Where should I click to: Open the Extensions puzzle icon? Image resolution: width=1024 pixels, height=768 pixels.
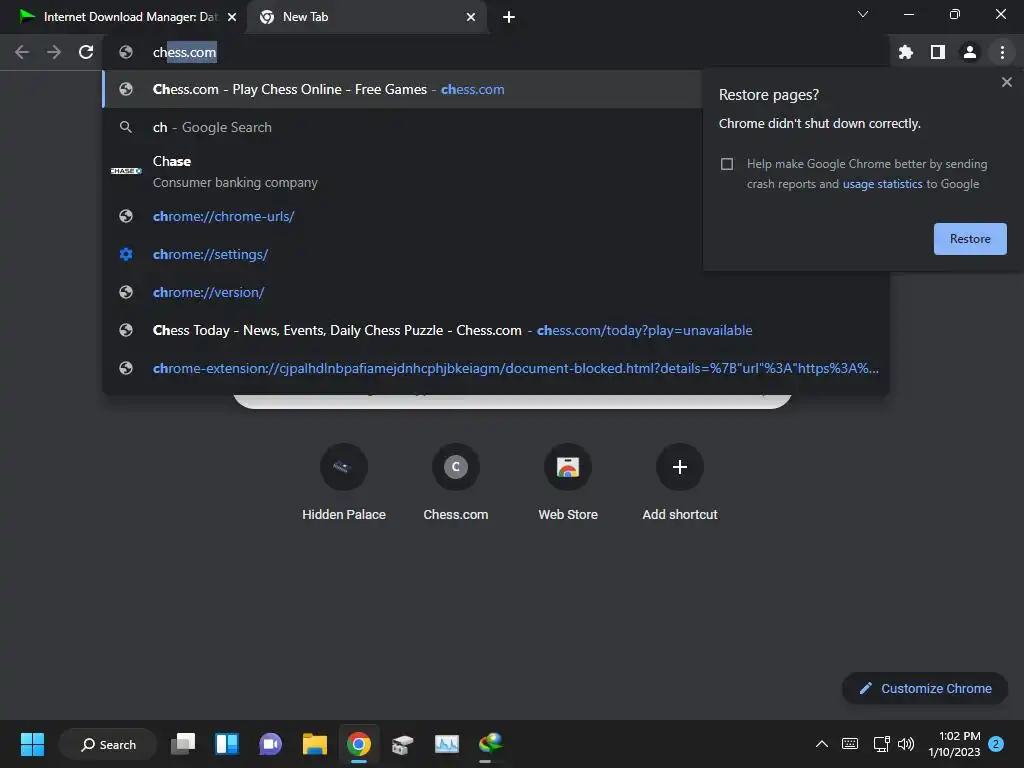pyautogui.click(x=906, y=52)
